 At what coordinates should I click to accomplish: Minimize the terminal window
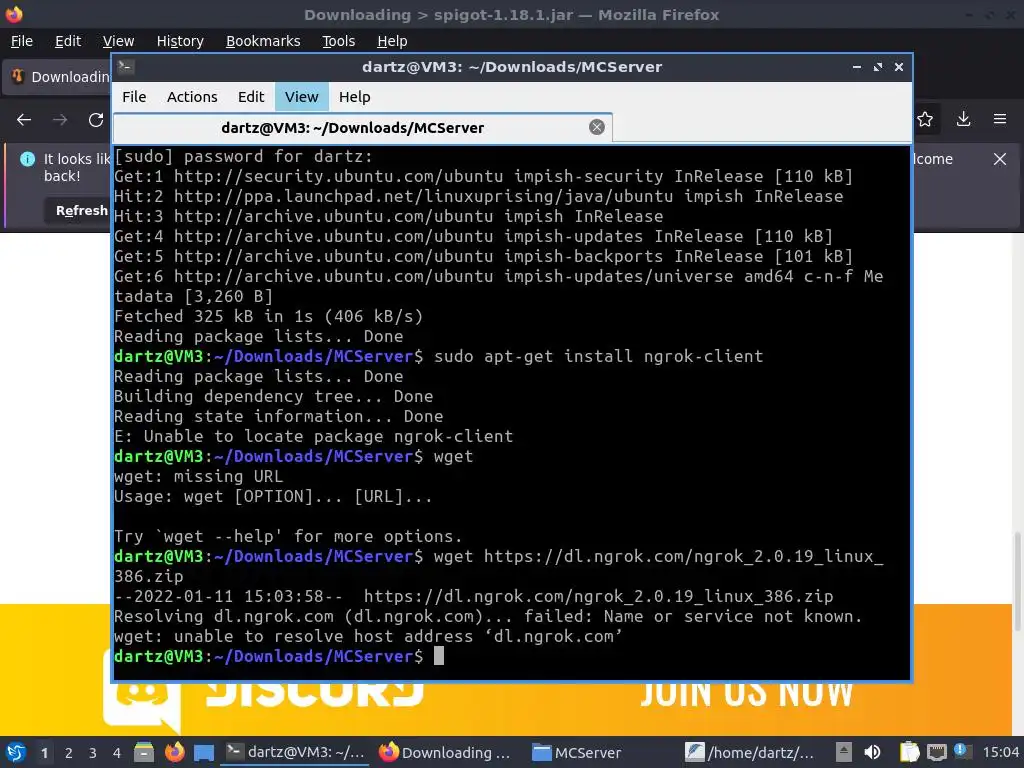(857, 67)
